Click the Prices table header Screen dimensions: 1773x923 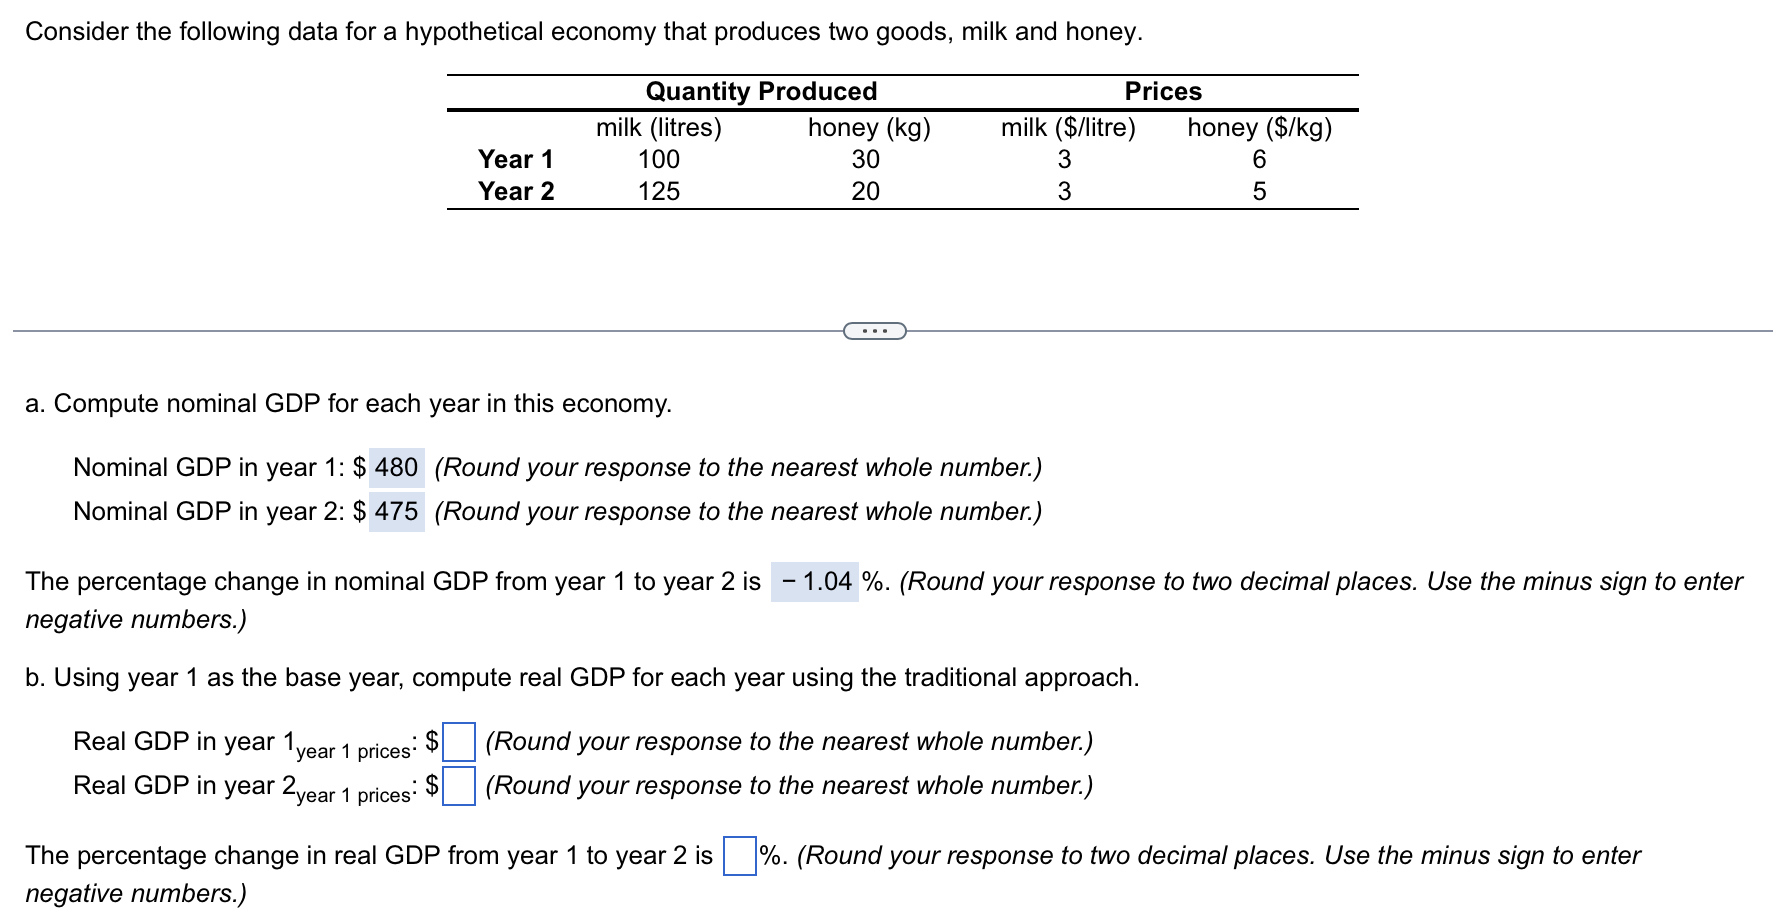point(1163,91)
